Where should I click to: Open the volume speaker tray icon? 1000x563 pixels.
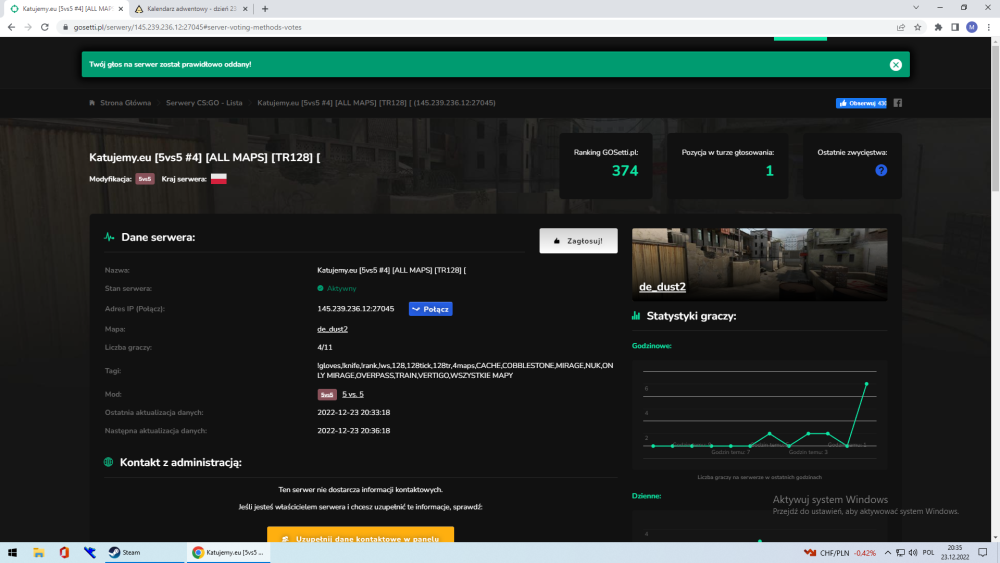pyautogui.click(x=913, y=553)
